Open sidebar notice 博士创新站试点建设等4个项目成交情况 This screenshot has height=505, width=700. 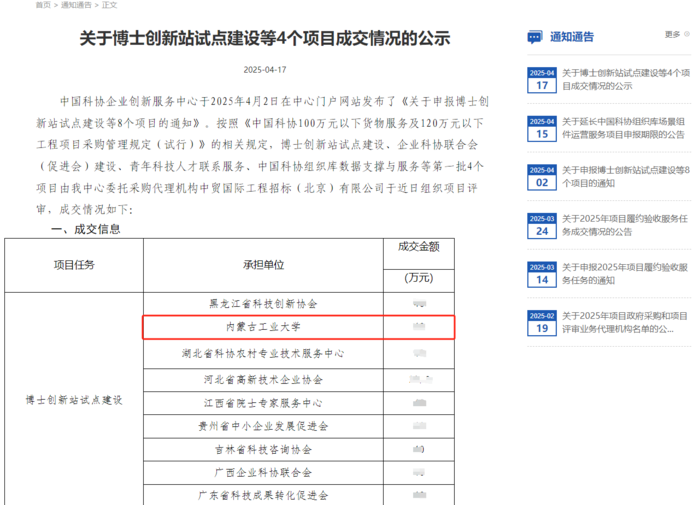625,80
